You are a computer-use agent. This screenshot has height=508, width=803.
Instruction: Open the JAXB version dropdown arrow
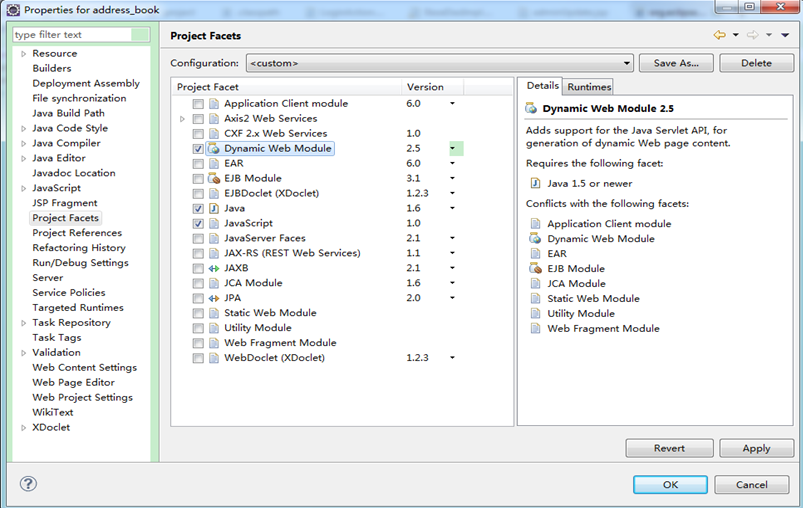click(x=453, y=268)
